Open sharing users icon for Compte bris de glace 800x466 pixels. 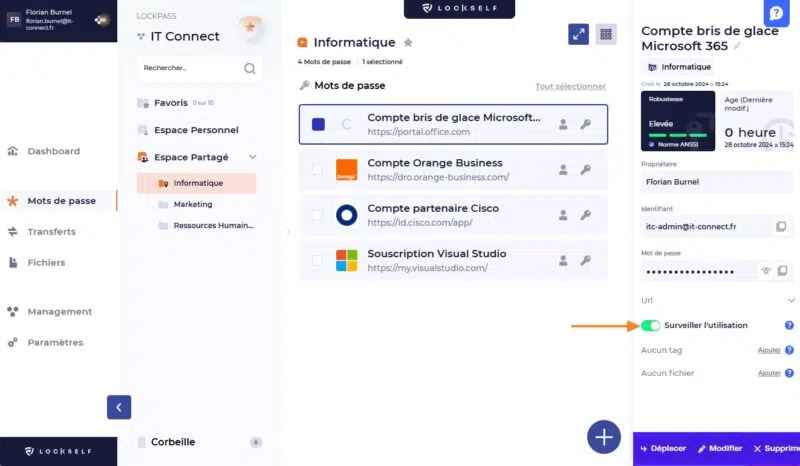coord(563,124)
